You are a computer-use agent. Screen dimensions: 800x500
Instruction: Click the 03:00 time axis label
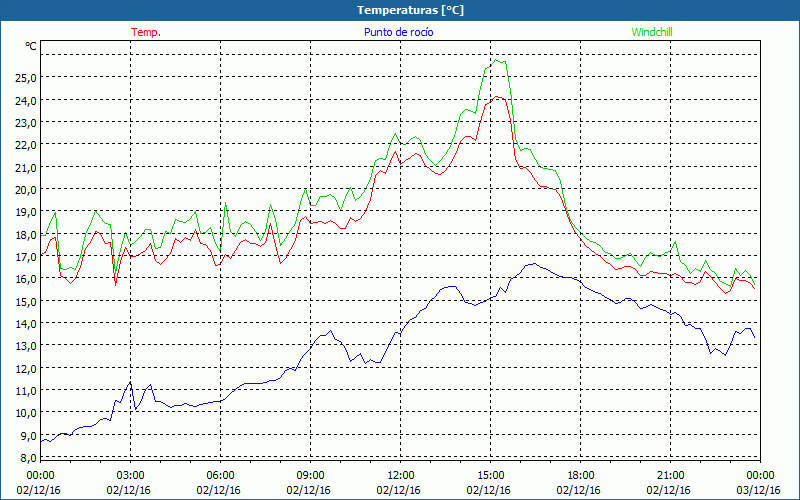tap(131, 476)
